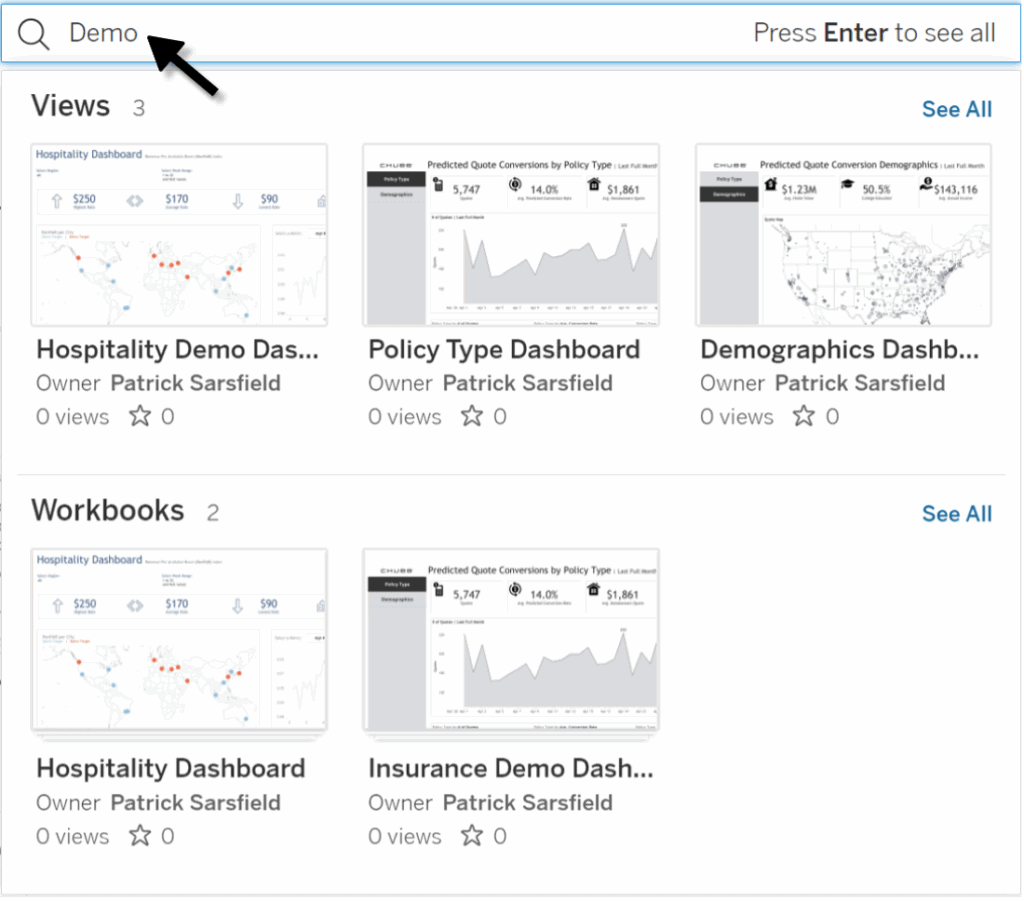This screenshot has height=901, width=1024.
Task: Click owner Patrick Sarsfield under Policy Type Dashboard
Action: 528,383
